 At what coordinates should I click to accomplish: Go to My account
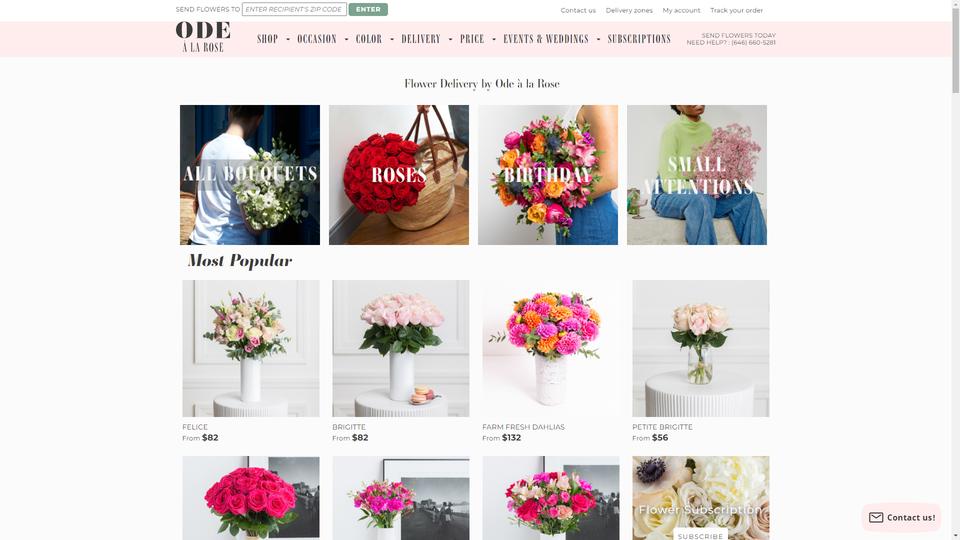[x=681, y=10]
